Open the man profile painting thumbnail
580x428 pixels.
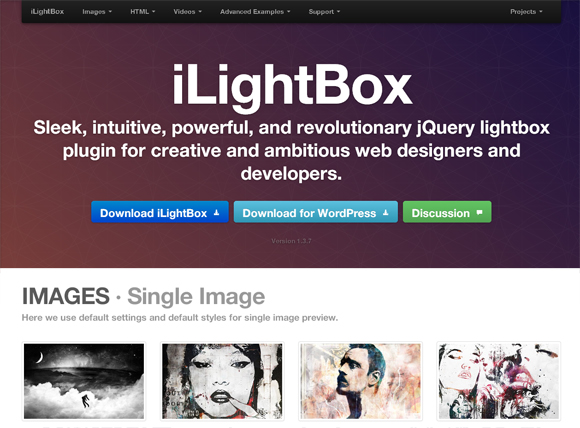click(x=360, y=381)
